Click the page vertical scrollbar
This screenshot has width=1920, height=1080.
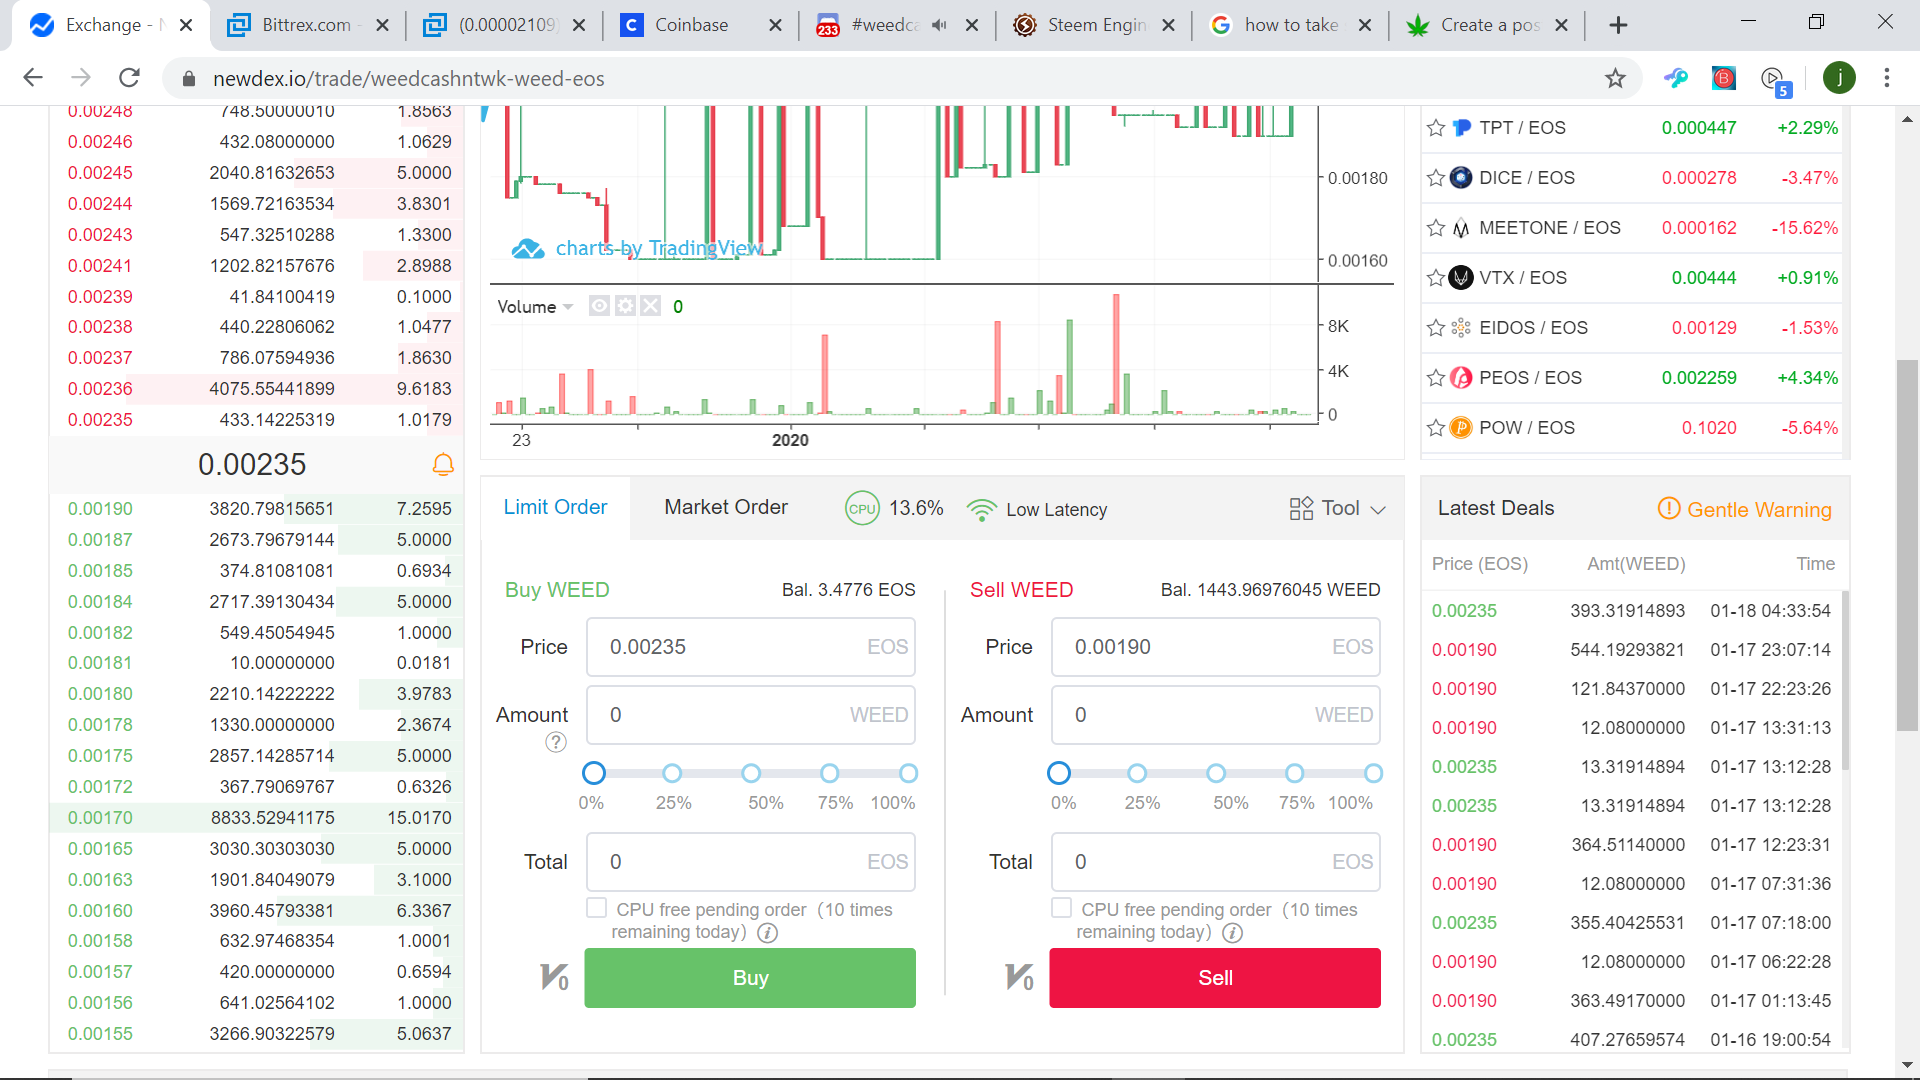(x=1907, y=545)
